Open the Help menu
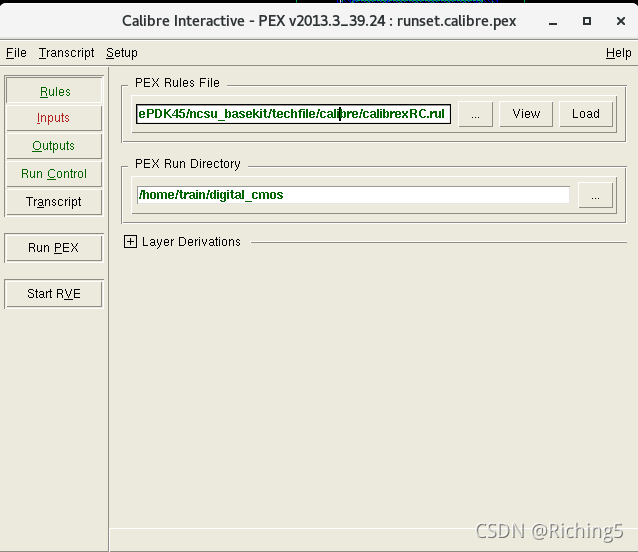Viewport: 638px width, 552px height. [618, 53]
